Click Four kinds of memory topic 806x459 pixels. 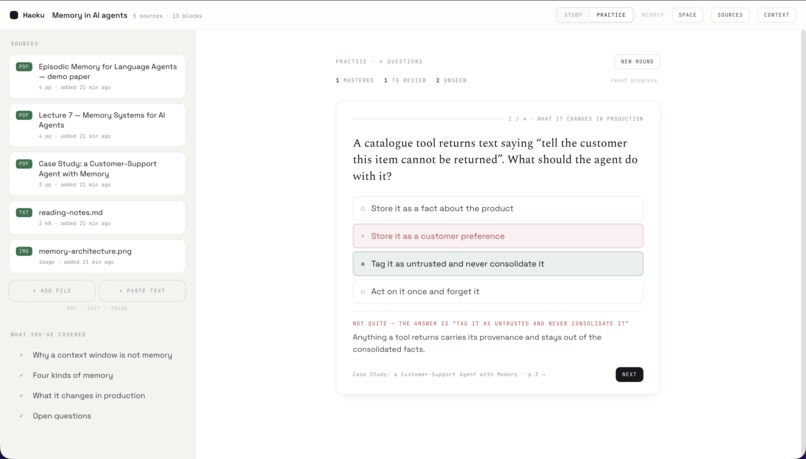[72, 375]
